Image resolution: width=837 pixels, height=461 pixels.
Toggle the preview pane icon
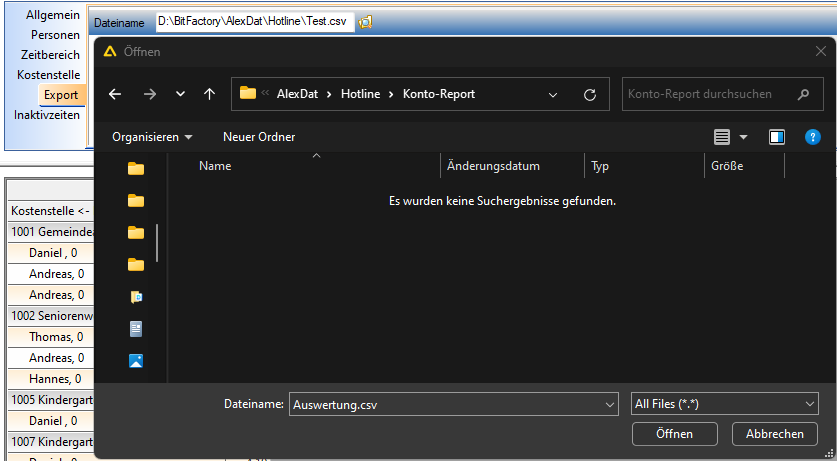click(777, 137)
